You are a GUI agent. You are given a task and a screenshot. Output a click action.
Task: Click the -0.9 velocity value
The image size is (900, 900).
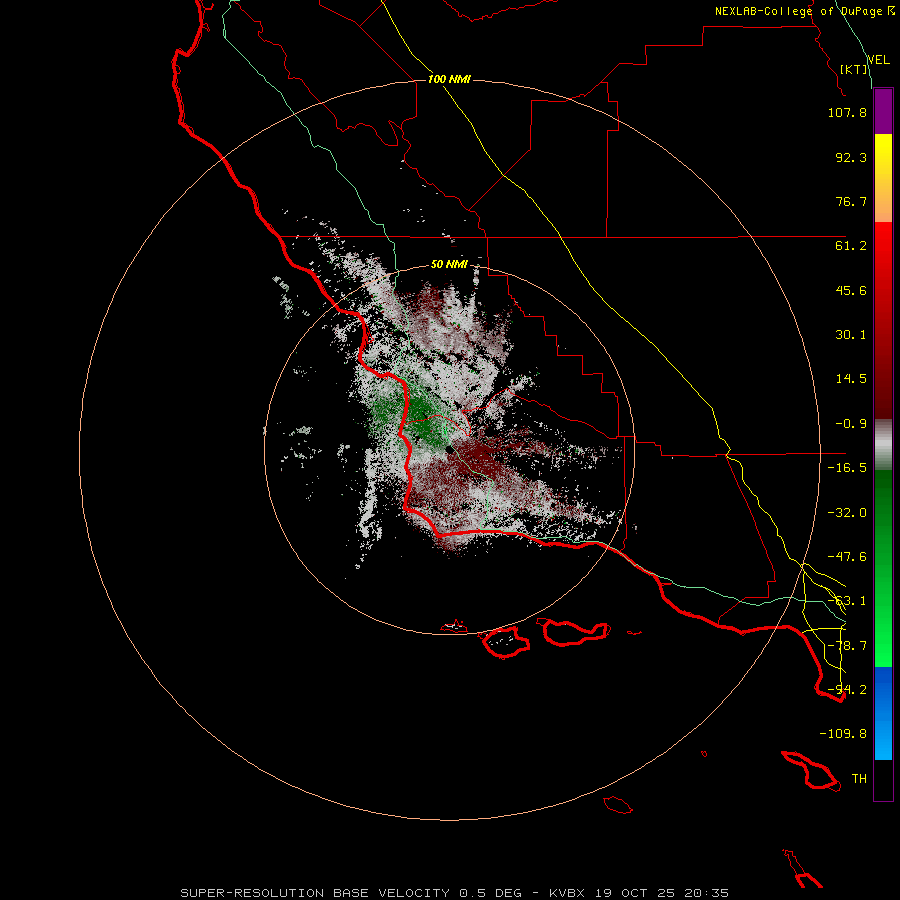(x=851, y=424)
